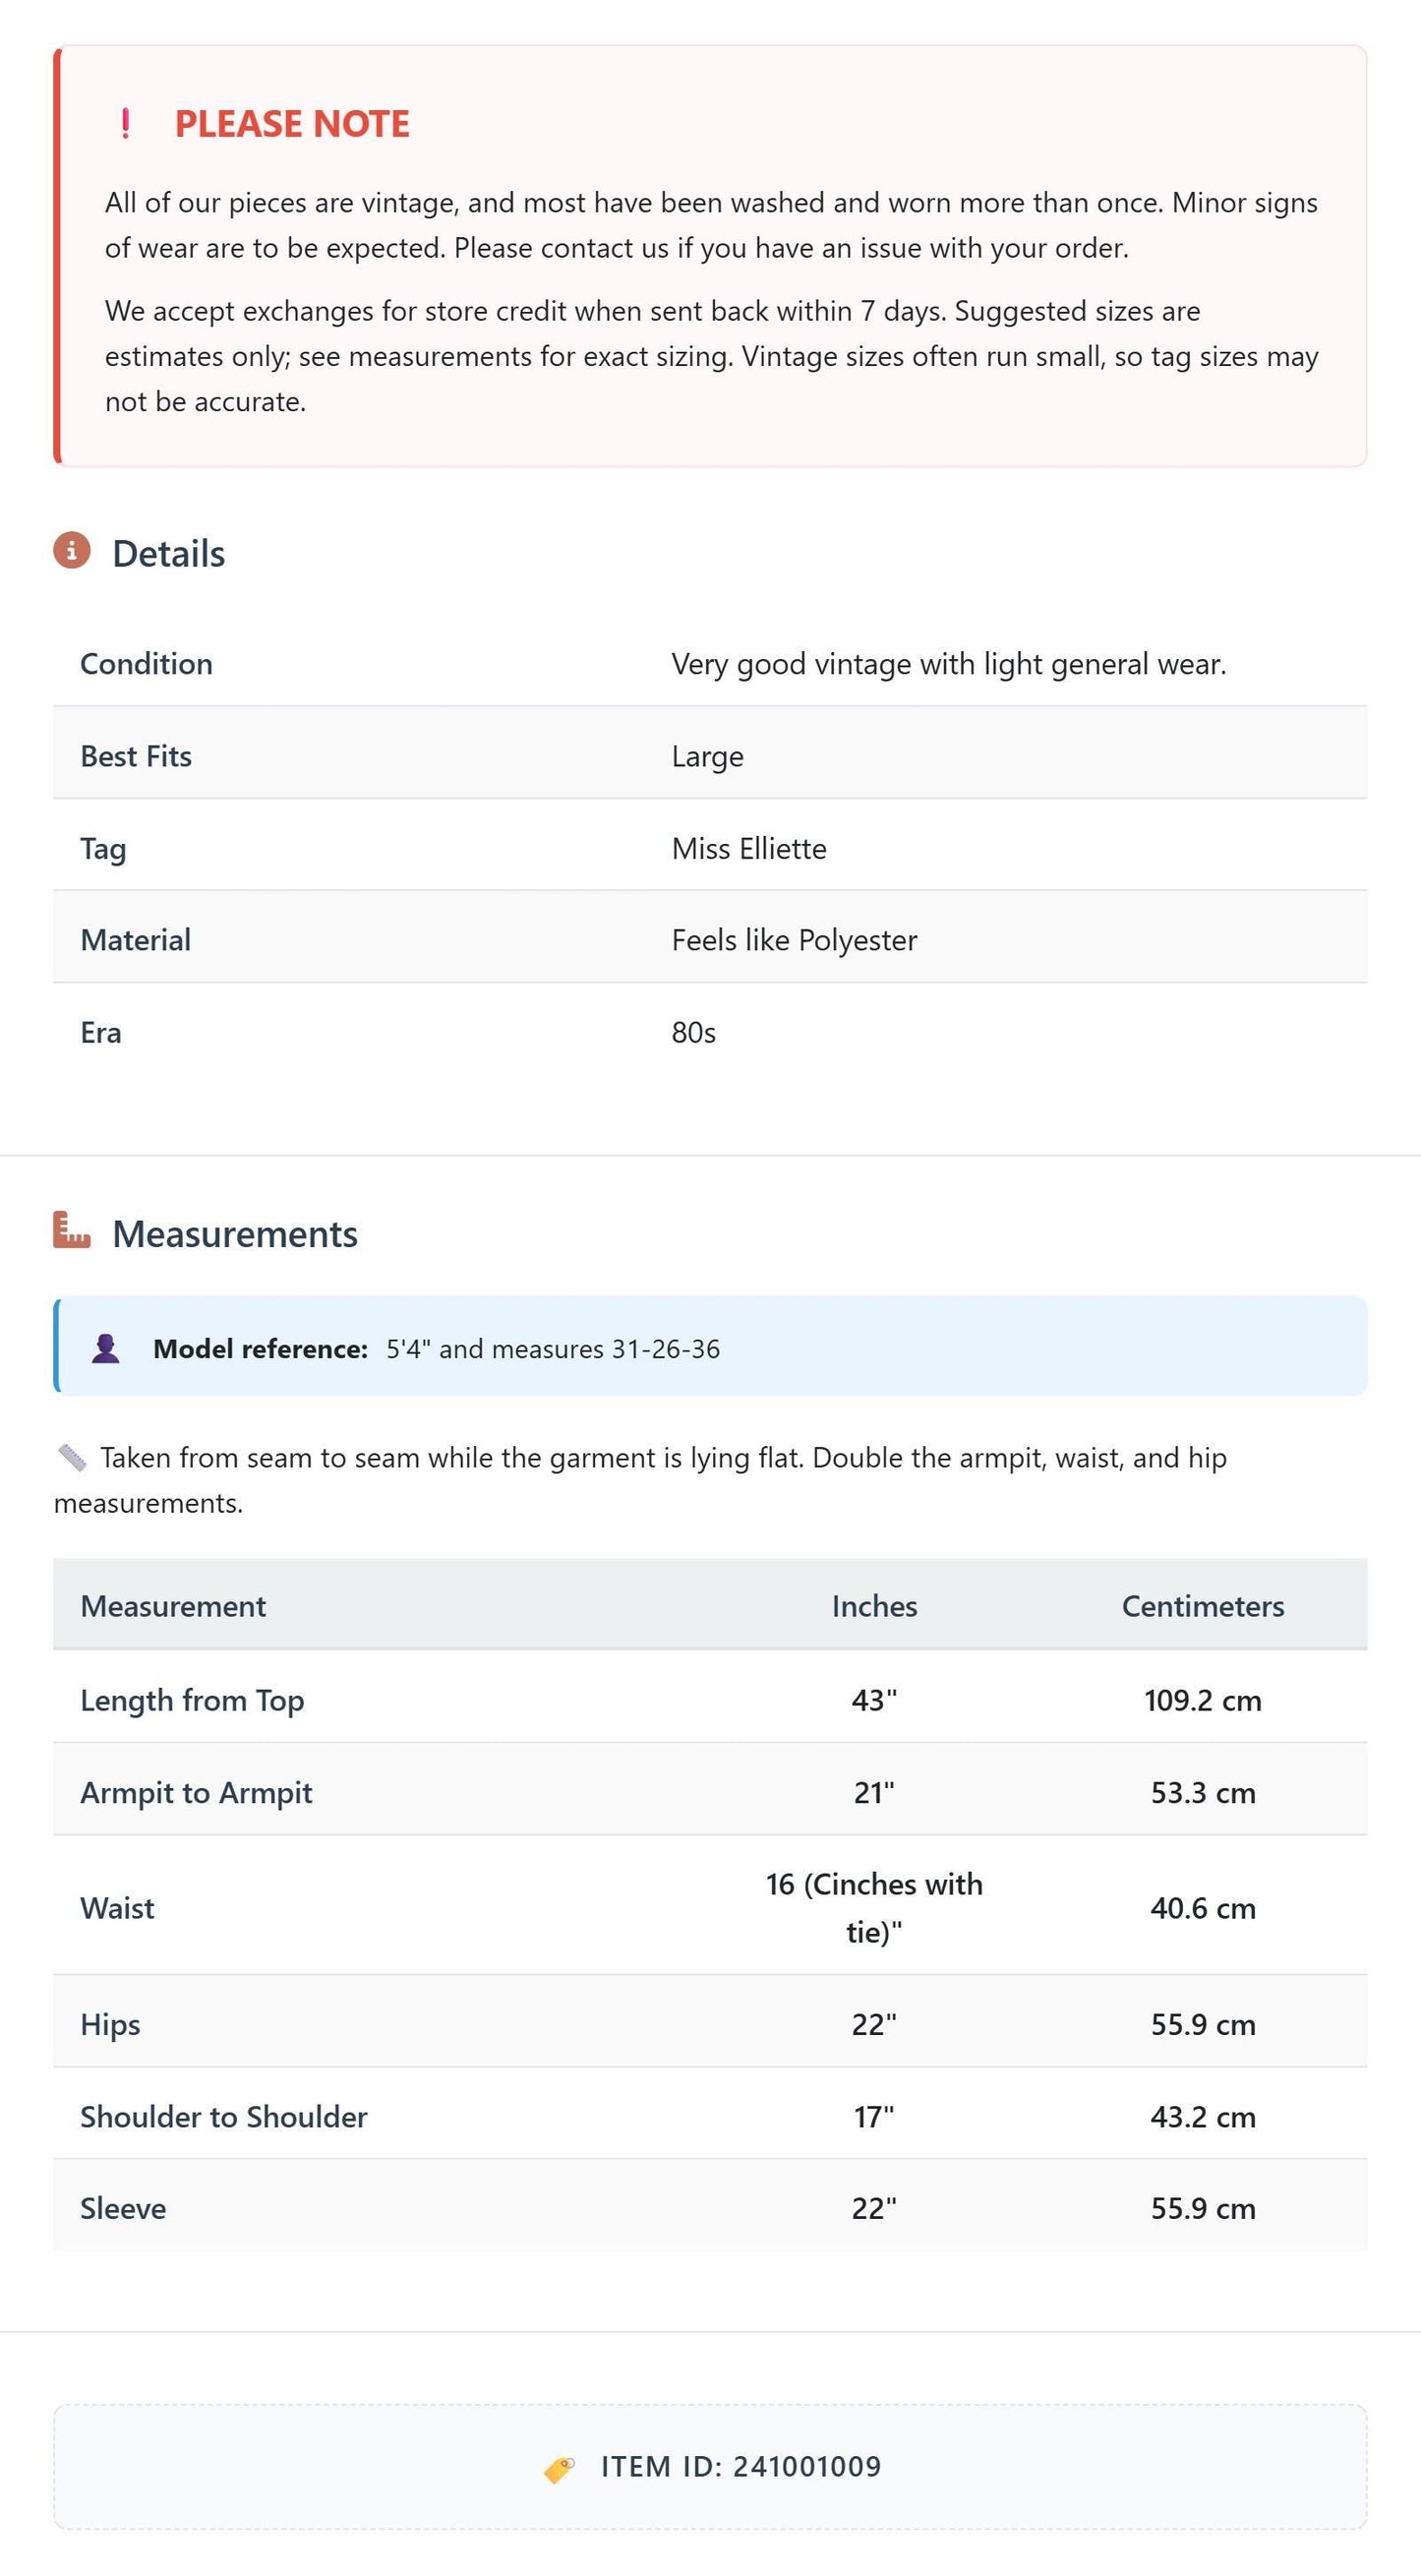The height and width of the screenshot is (2576, 1421).
Task: Select the Waist row label
Action: point(117,1908)
